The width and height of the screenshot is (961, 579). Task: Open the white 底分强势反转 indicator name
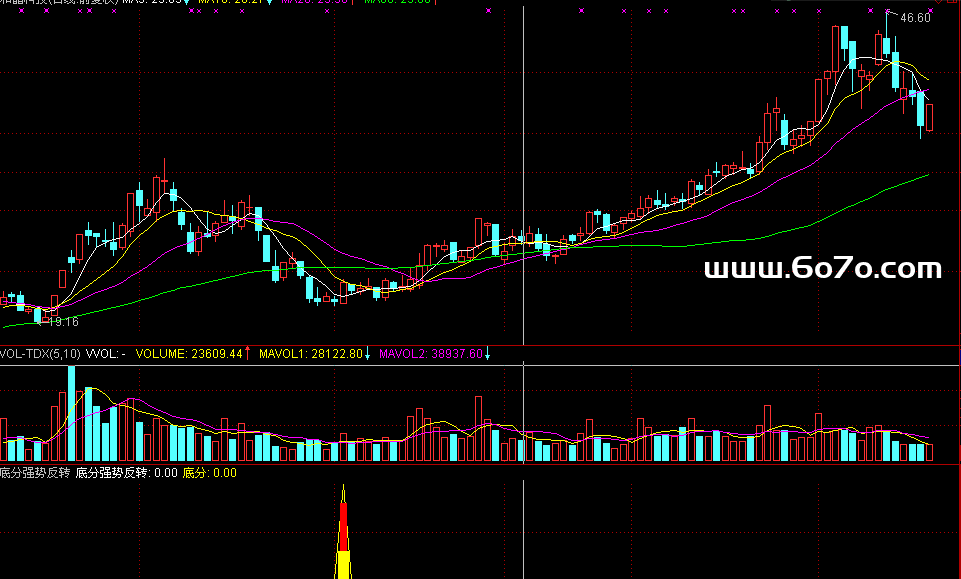[35, 473]
